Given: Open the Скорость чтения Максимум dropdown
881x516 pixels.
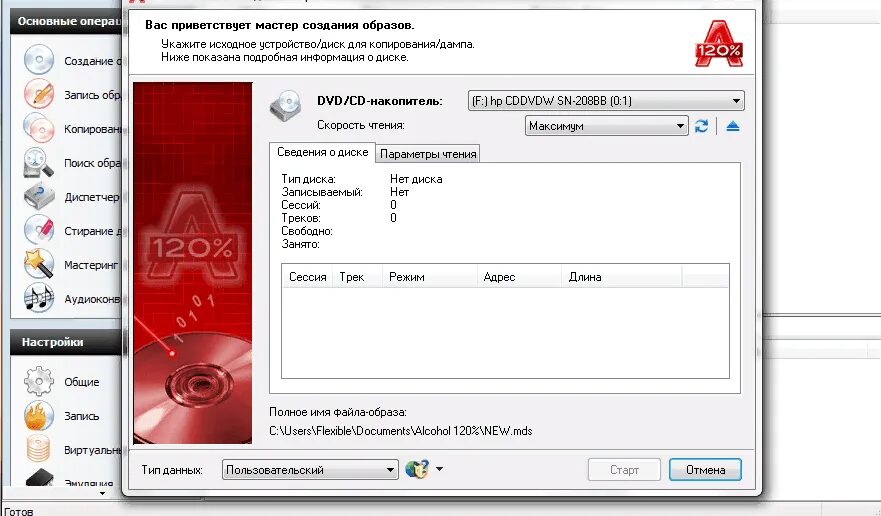Looking at the screenshot, I should click(606, 126).
